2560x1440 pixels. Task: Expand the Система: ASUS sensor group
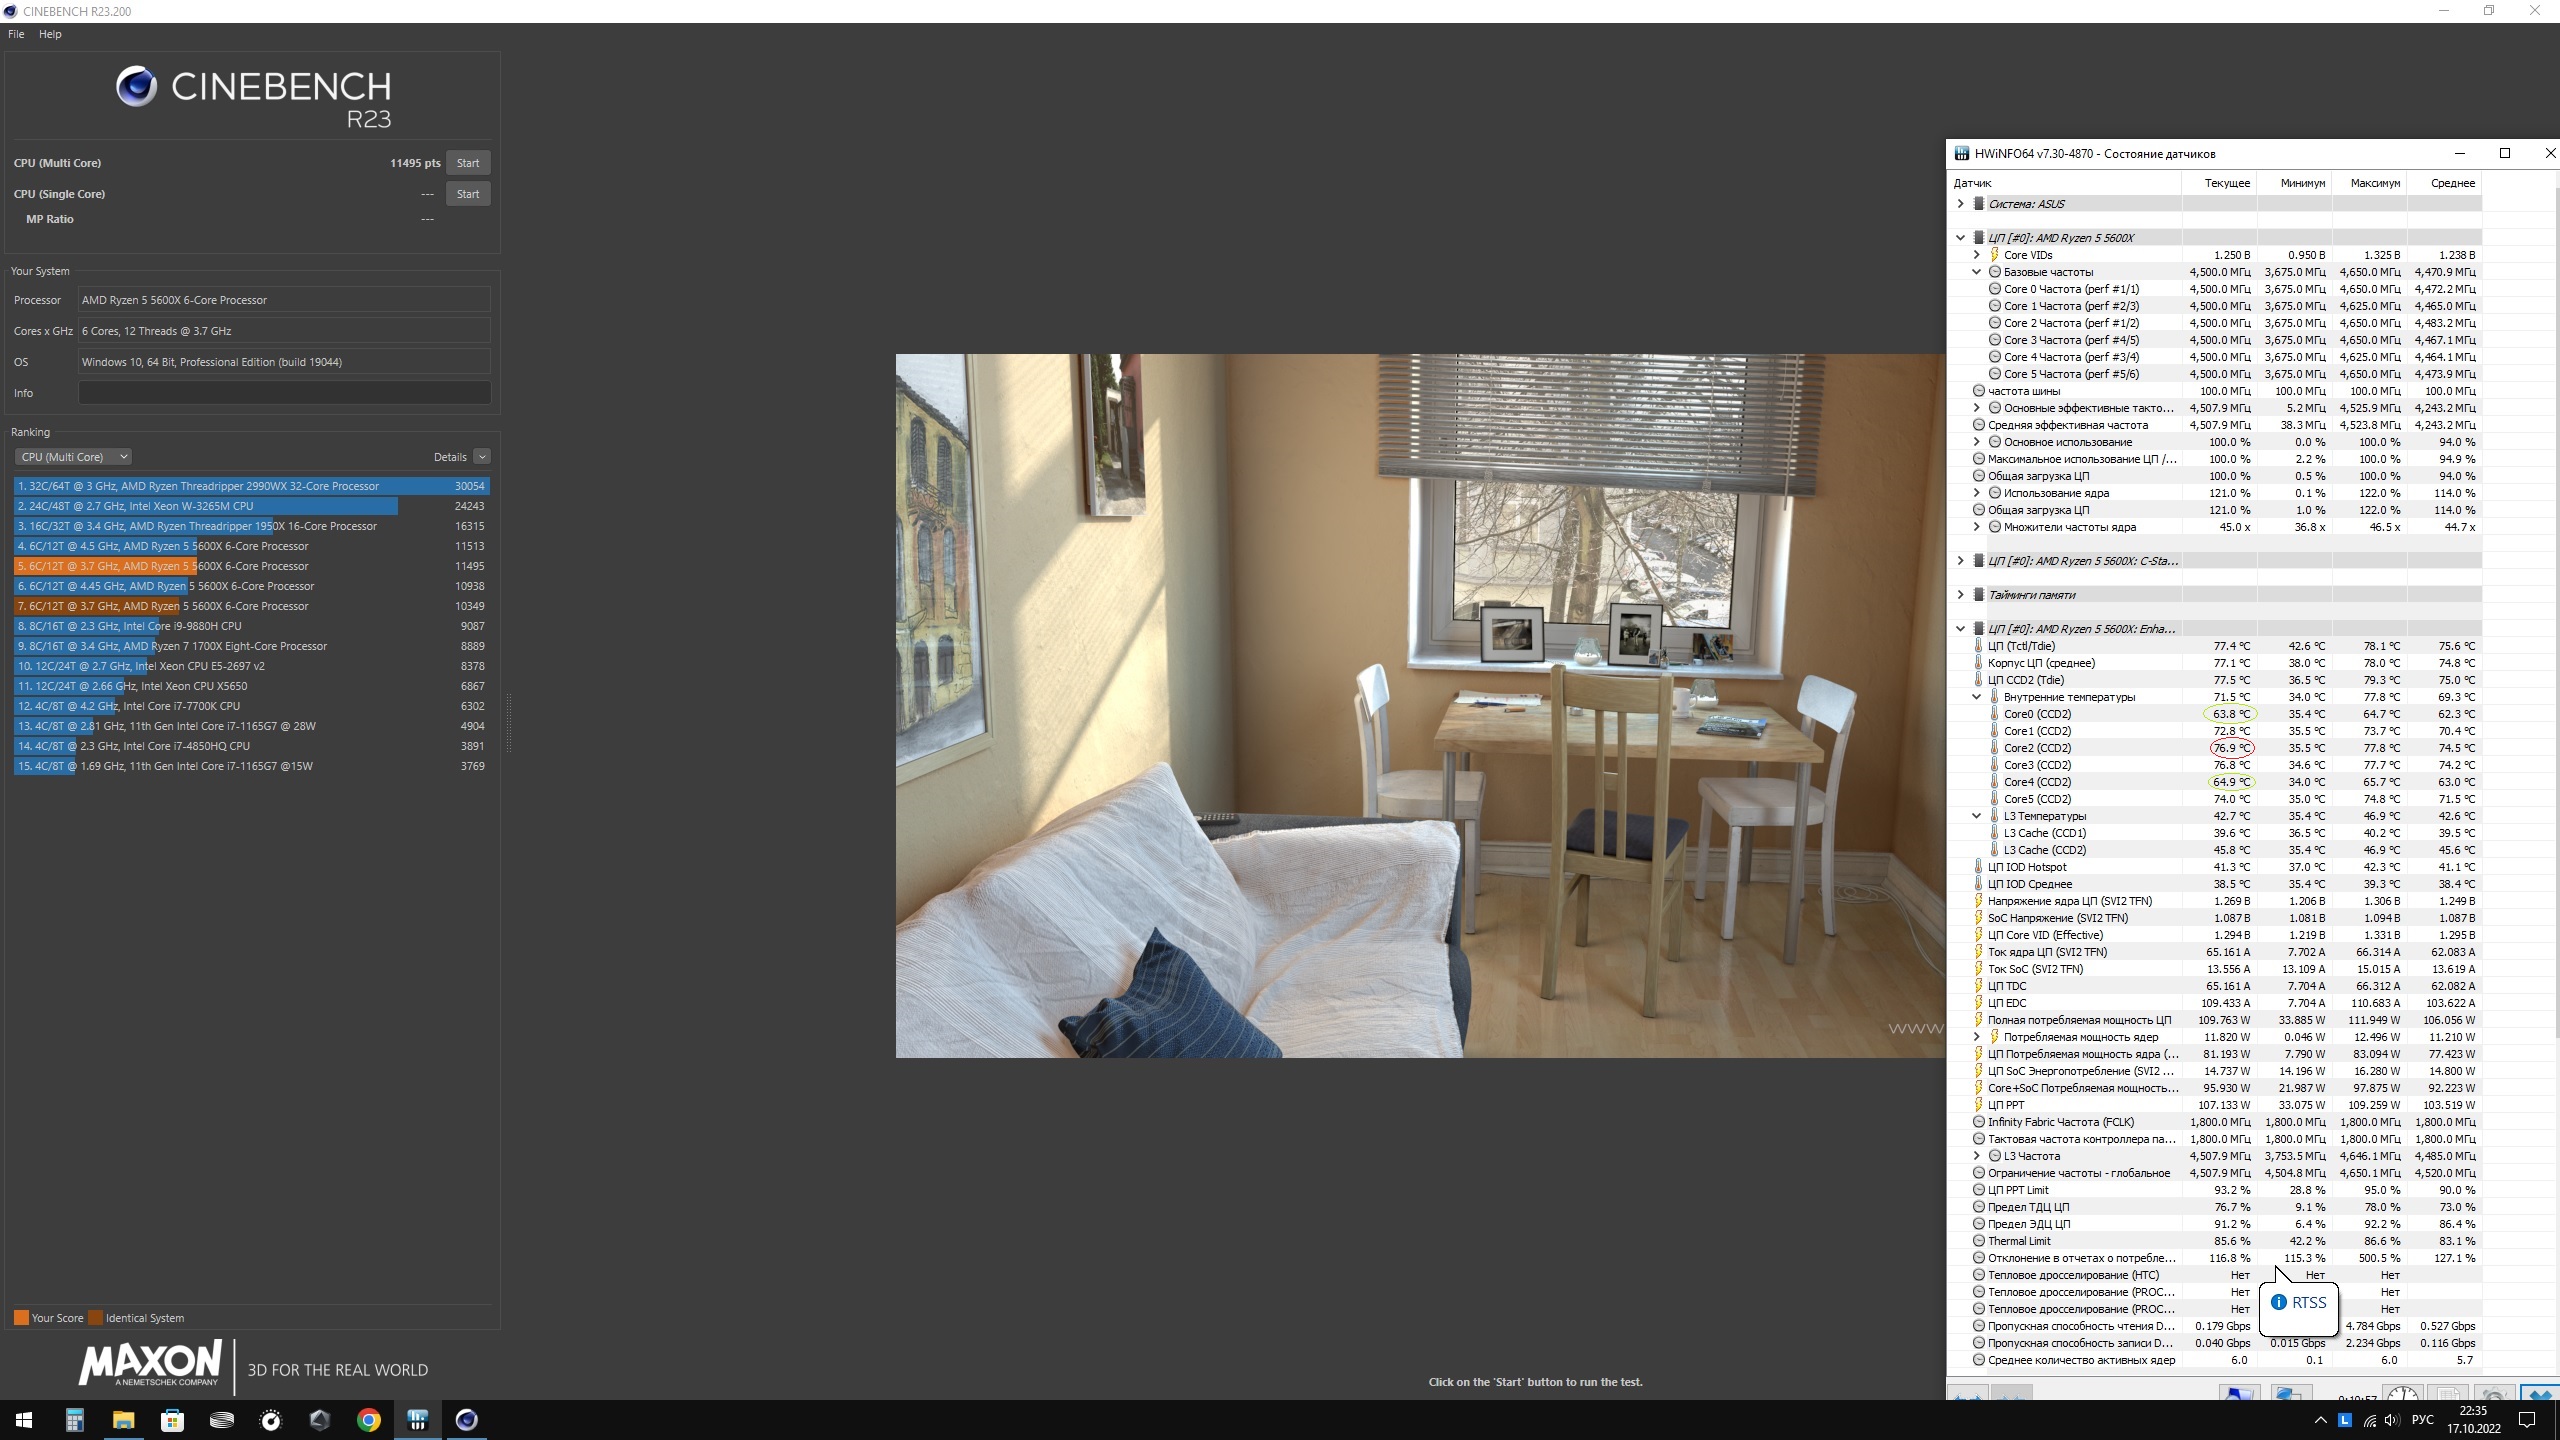coord(1960,204)
